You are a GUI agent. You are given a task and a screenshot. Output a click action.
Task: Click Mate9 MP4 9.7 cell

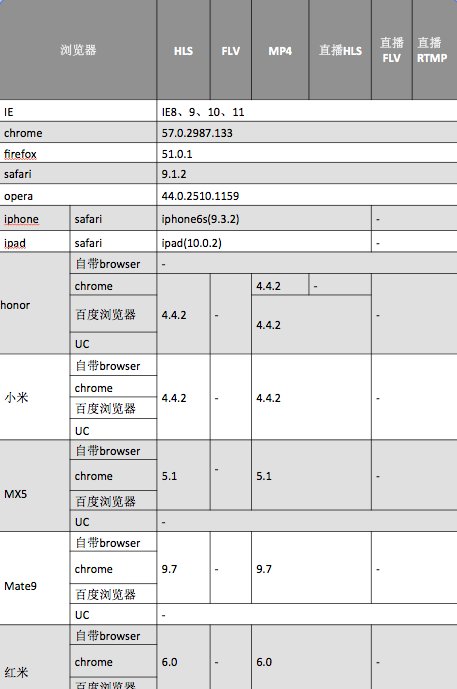click(x=311, y=569)
